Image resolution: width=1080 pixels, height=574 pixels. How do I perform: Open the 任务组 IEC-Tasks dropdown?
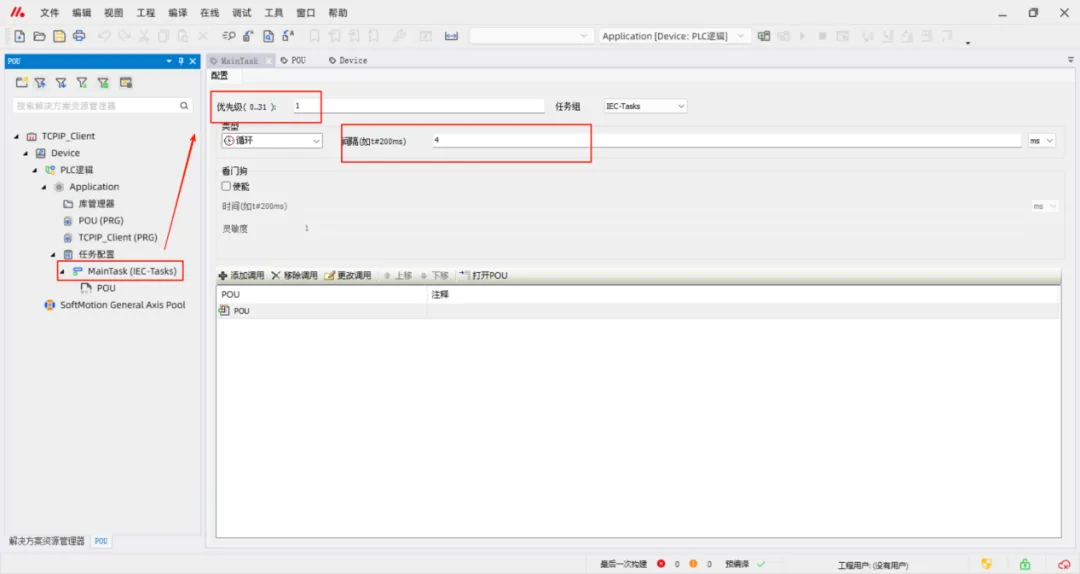pos(645,106)
